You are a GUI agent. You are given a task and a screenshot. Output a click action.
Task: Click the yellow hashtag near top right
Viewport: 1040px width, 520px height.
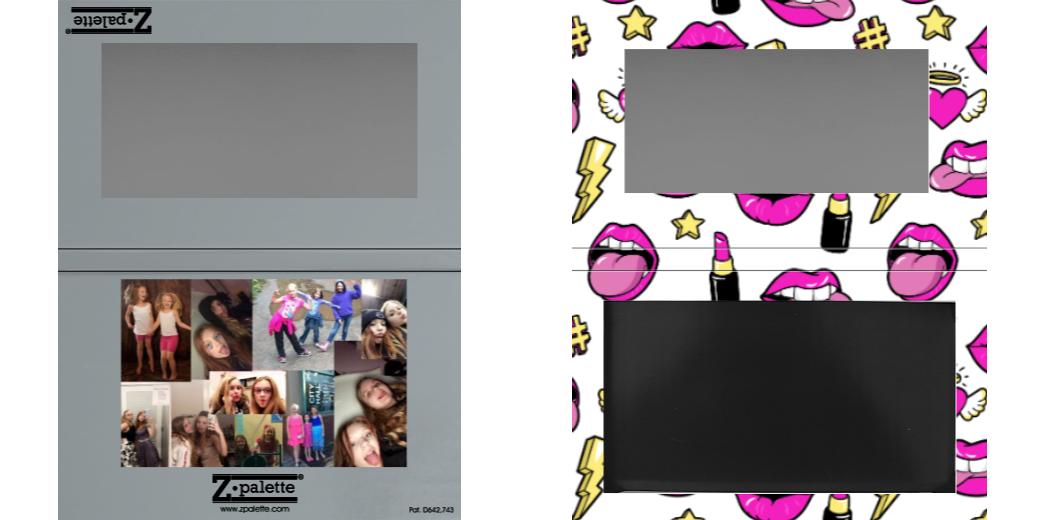click(872, 34)
